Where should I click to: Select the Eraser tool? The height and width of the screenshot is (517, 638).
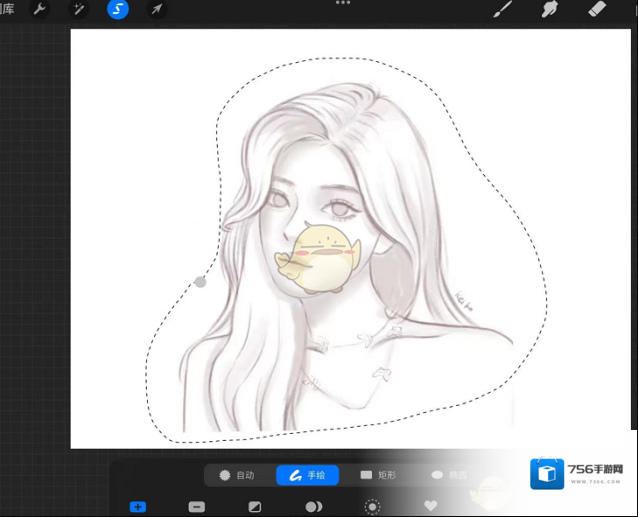tap(596, 10)
